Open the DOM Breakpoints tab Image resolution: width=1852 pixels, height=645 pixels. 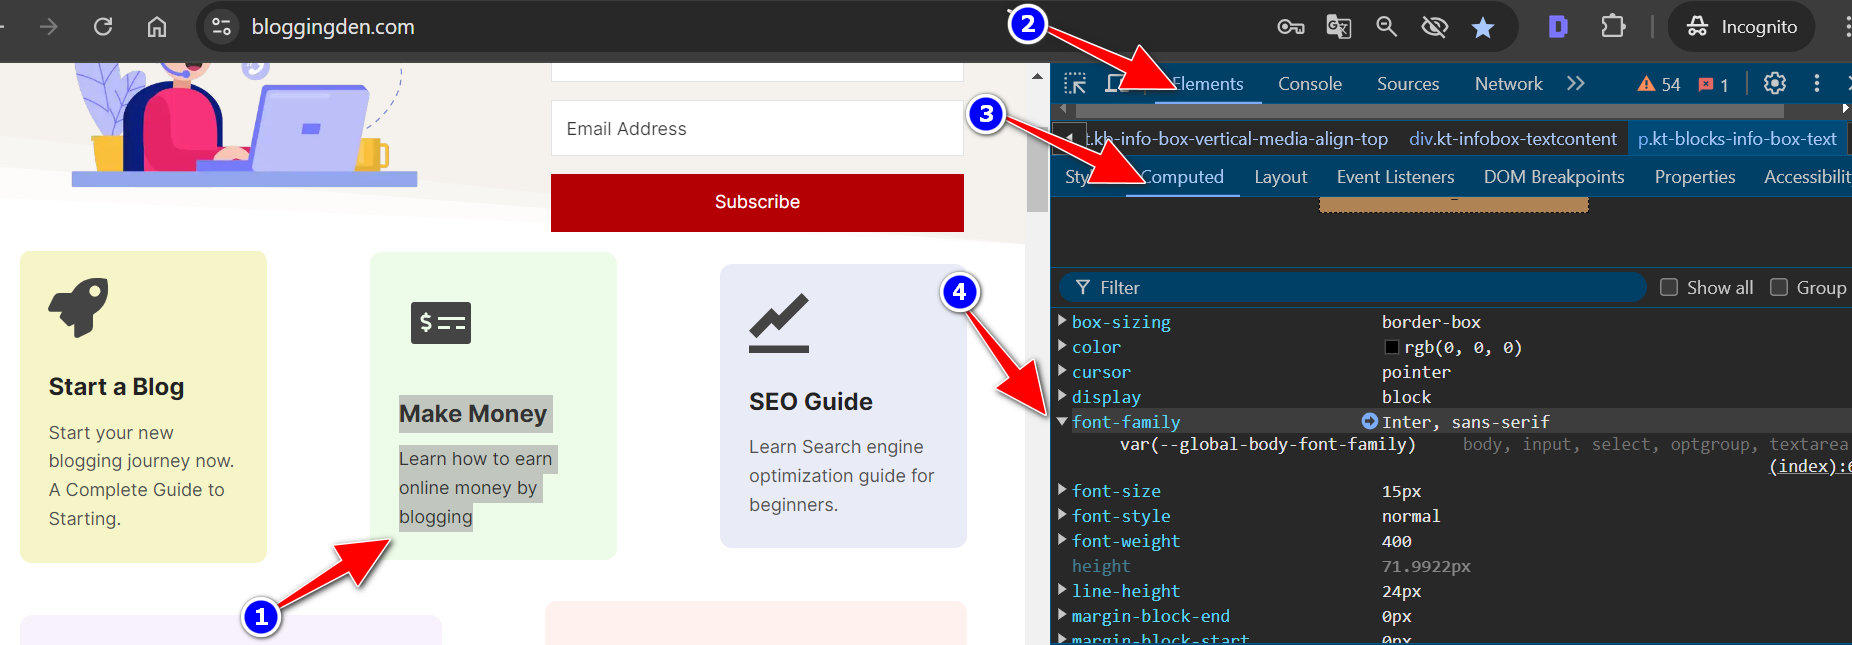coord(1554,177)
